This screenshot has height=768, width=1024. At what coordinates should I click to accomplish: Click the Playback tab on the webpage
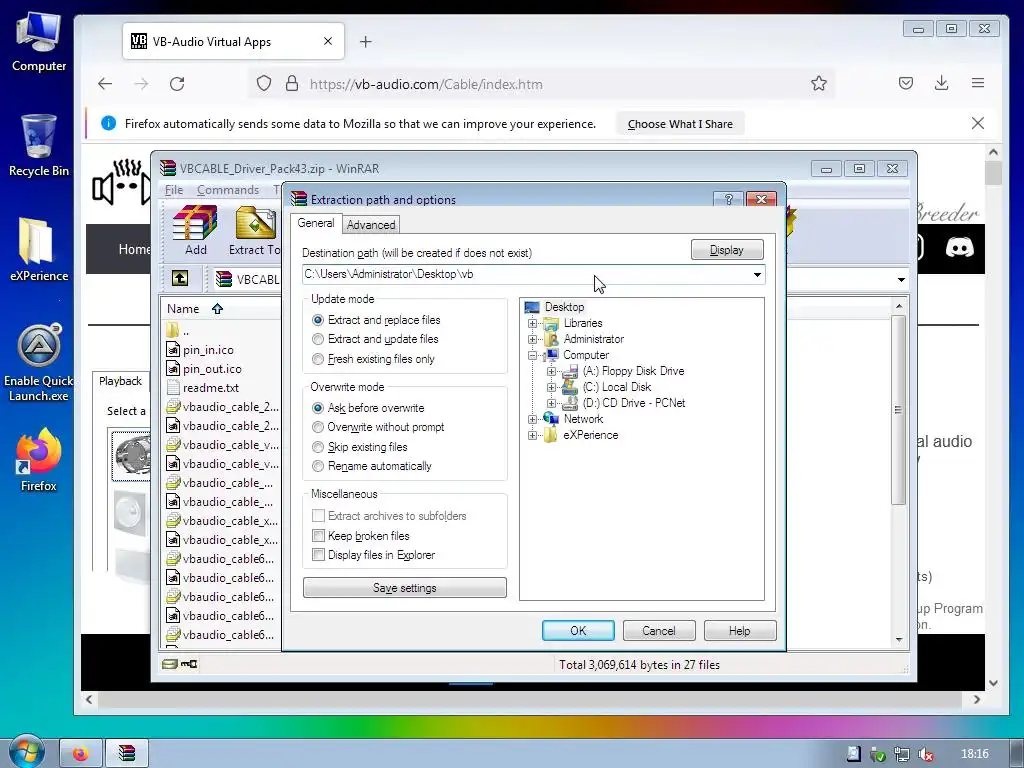click(x=120, y=381)
